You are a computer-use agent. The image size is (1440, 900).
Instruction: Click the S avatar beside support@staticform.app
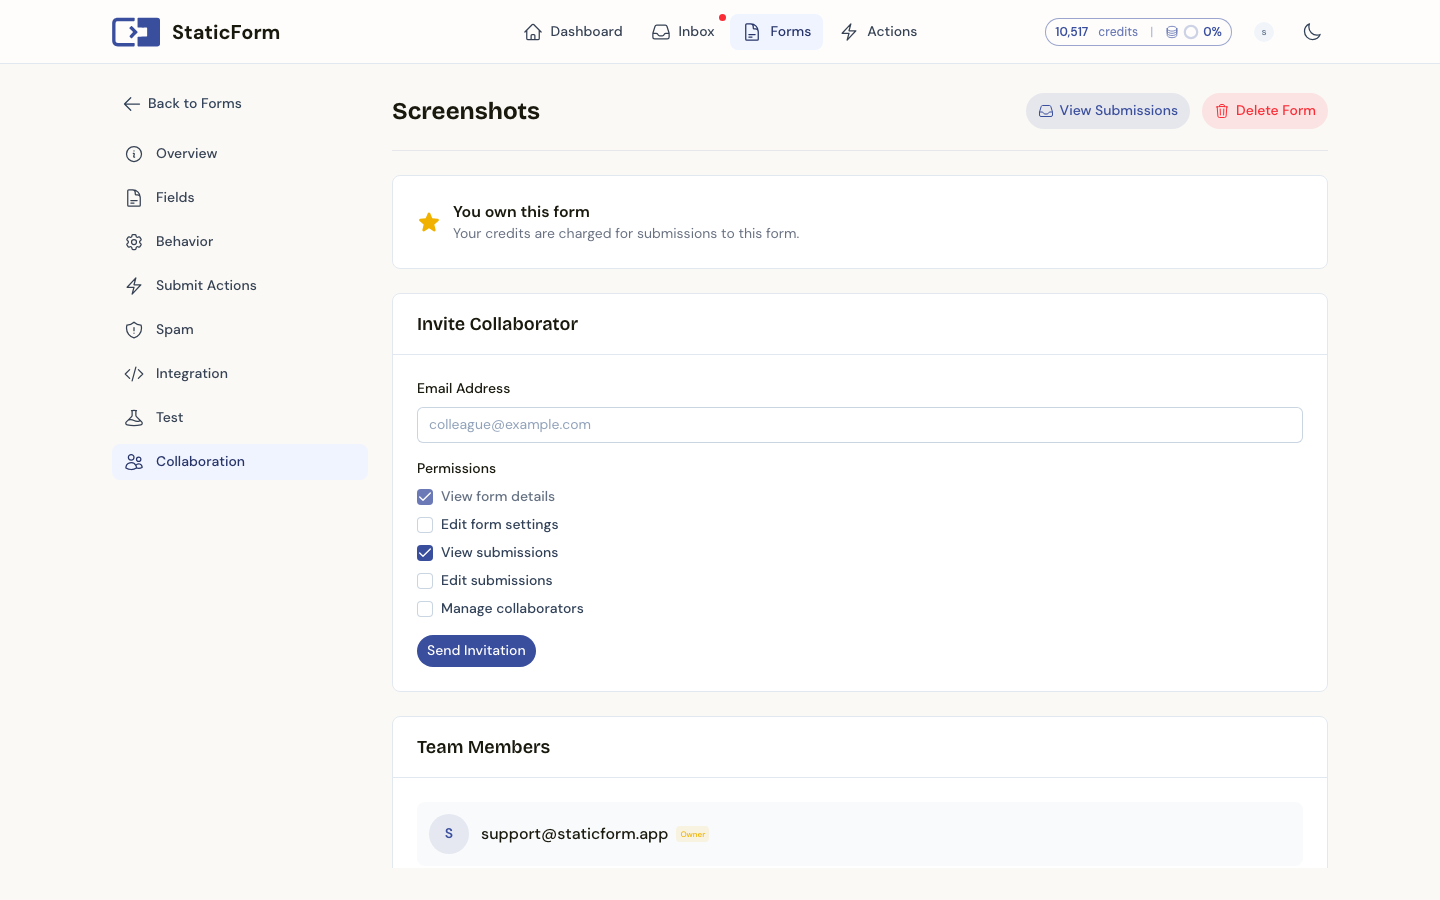(x=449, y=834)
